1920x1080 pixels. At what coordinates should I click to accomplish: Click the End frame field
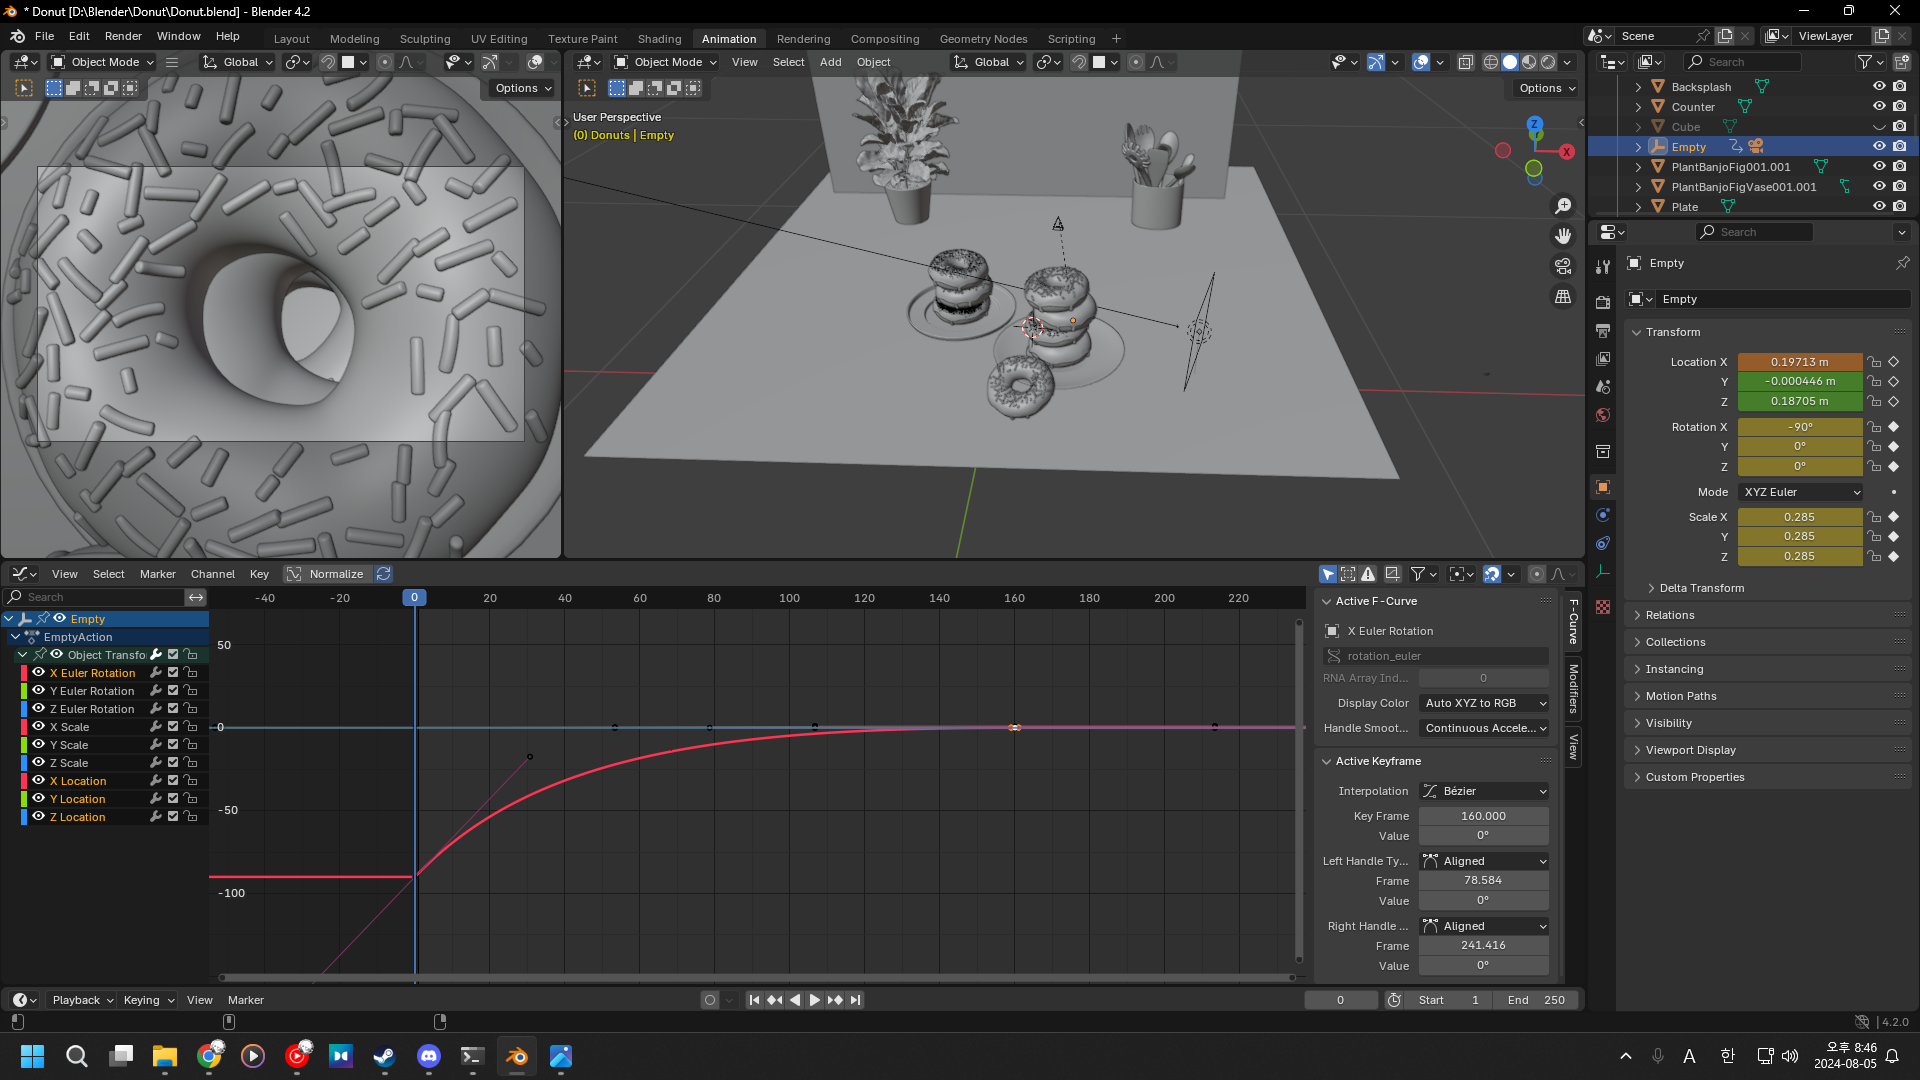pos(1536,1000)
